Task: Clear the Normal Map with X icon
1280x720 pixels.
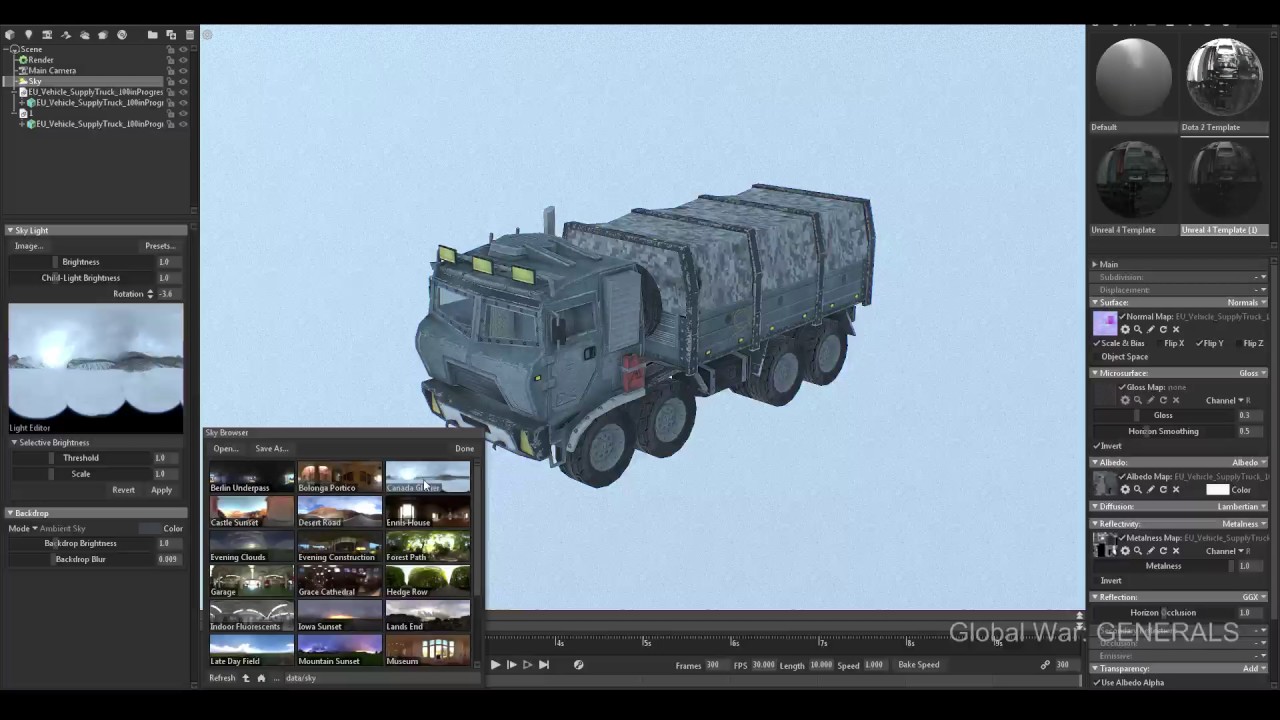Action: [1176, 329]
